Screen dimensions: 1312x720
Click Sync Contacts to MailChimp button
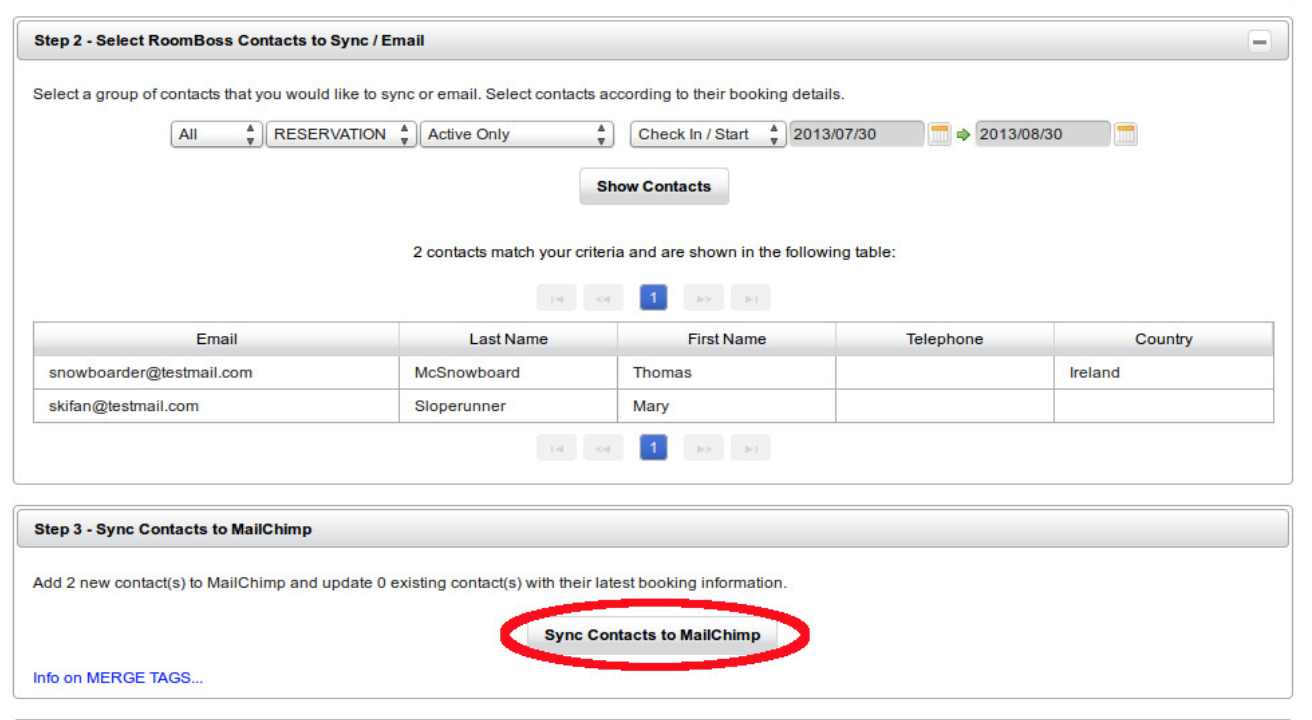(x=652, y=635)
